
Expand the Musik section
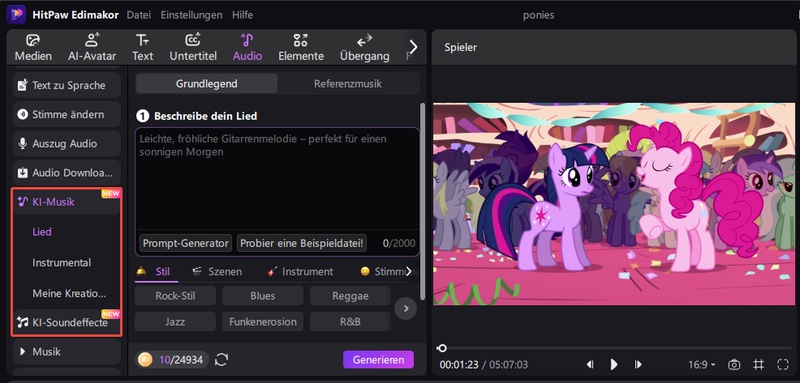67,351
